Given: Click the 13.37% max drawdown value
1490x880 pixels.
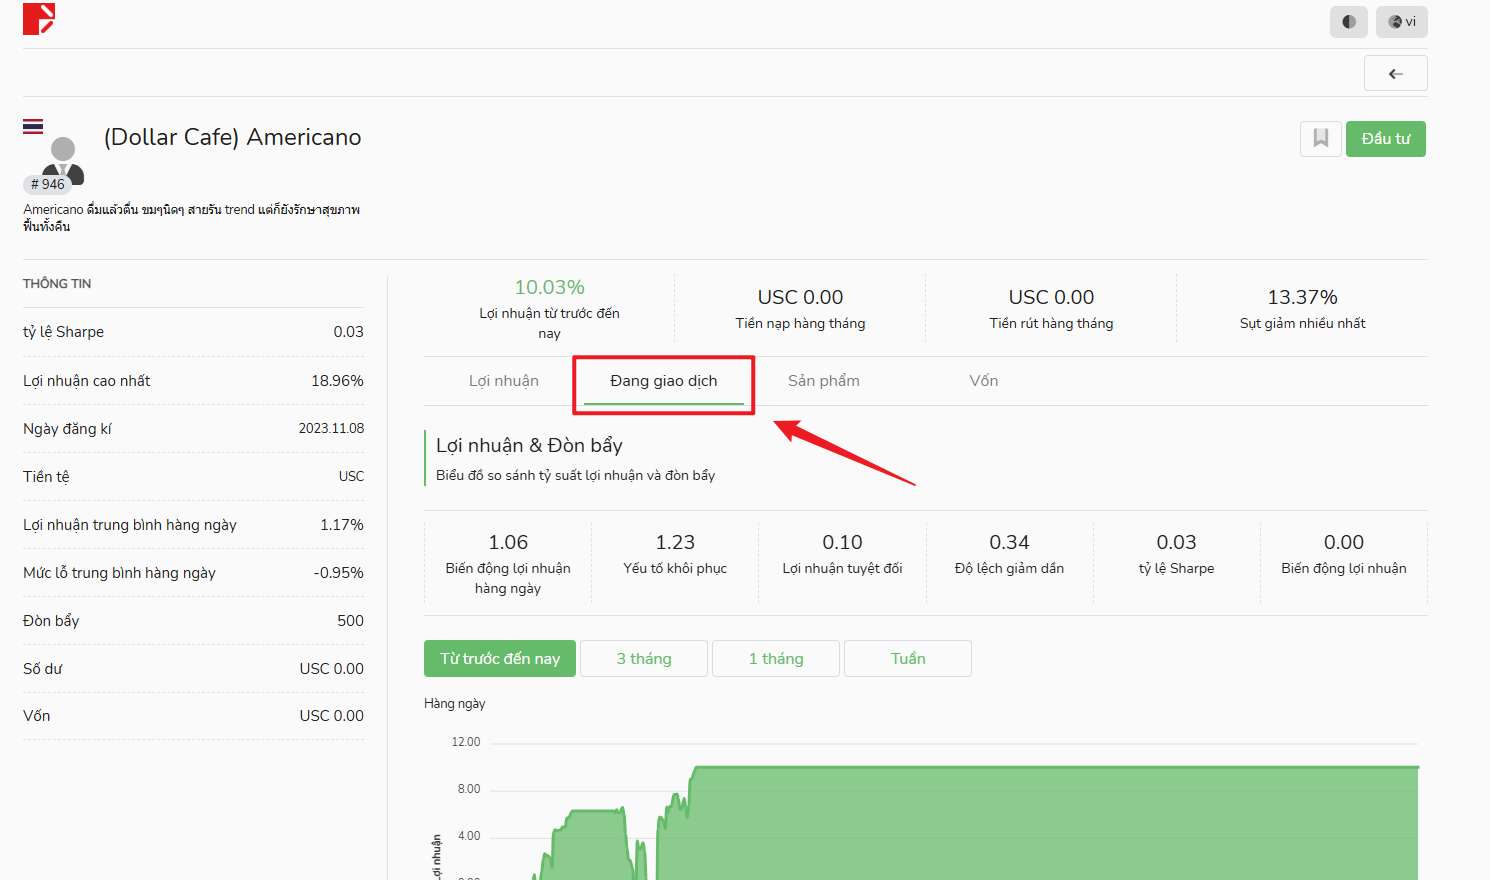Looking at the screenshot, I should 1302,298.
